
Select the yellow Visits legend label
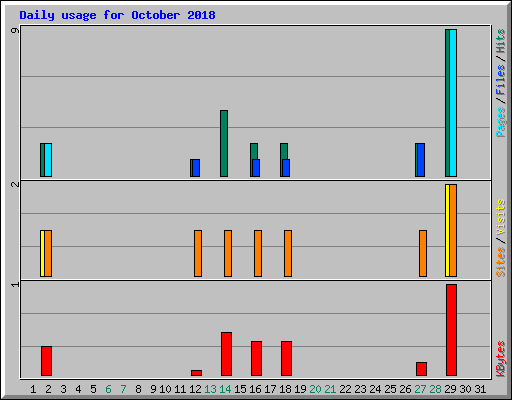click(500, 218)
